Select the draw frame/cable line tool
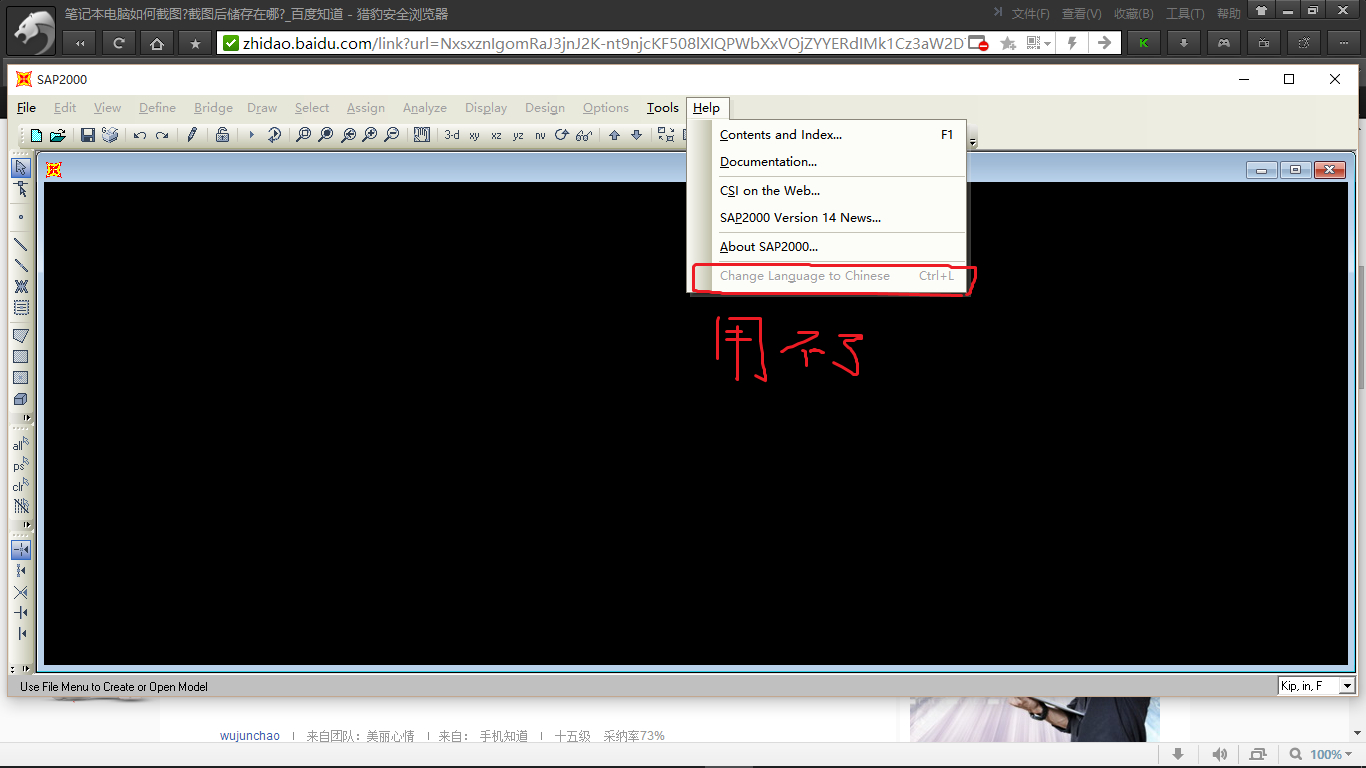The image size is (1366, 768). tap(21, 244)
